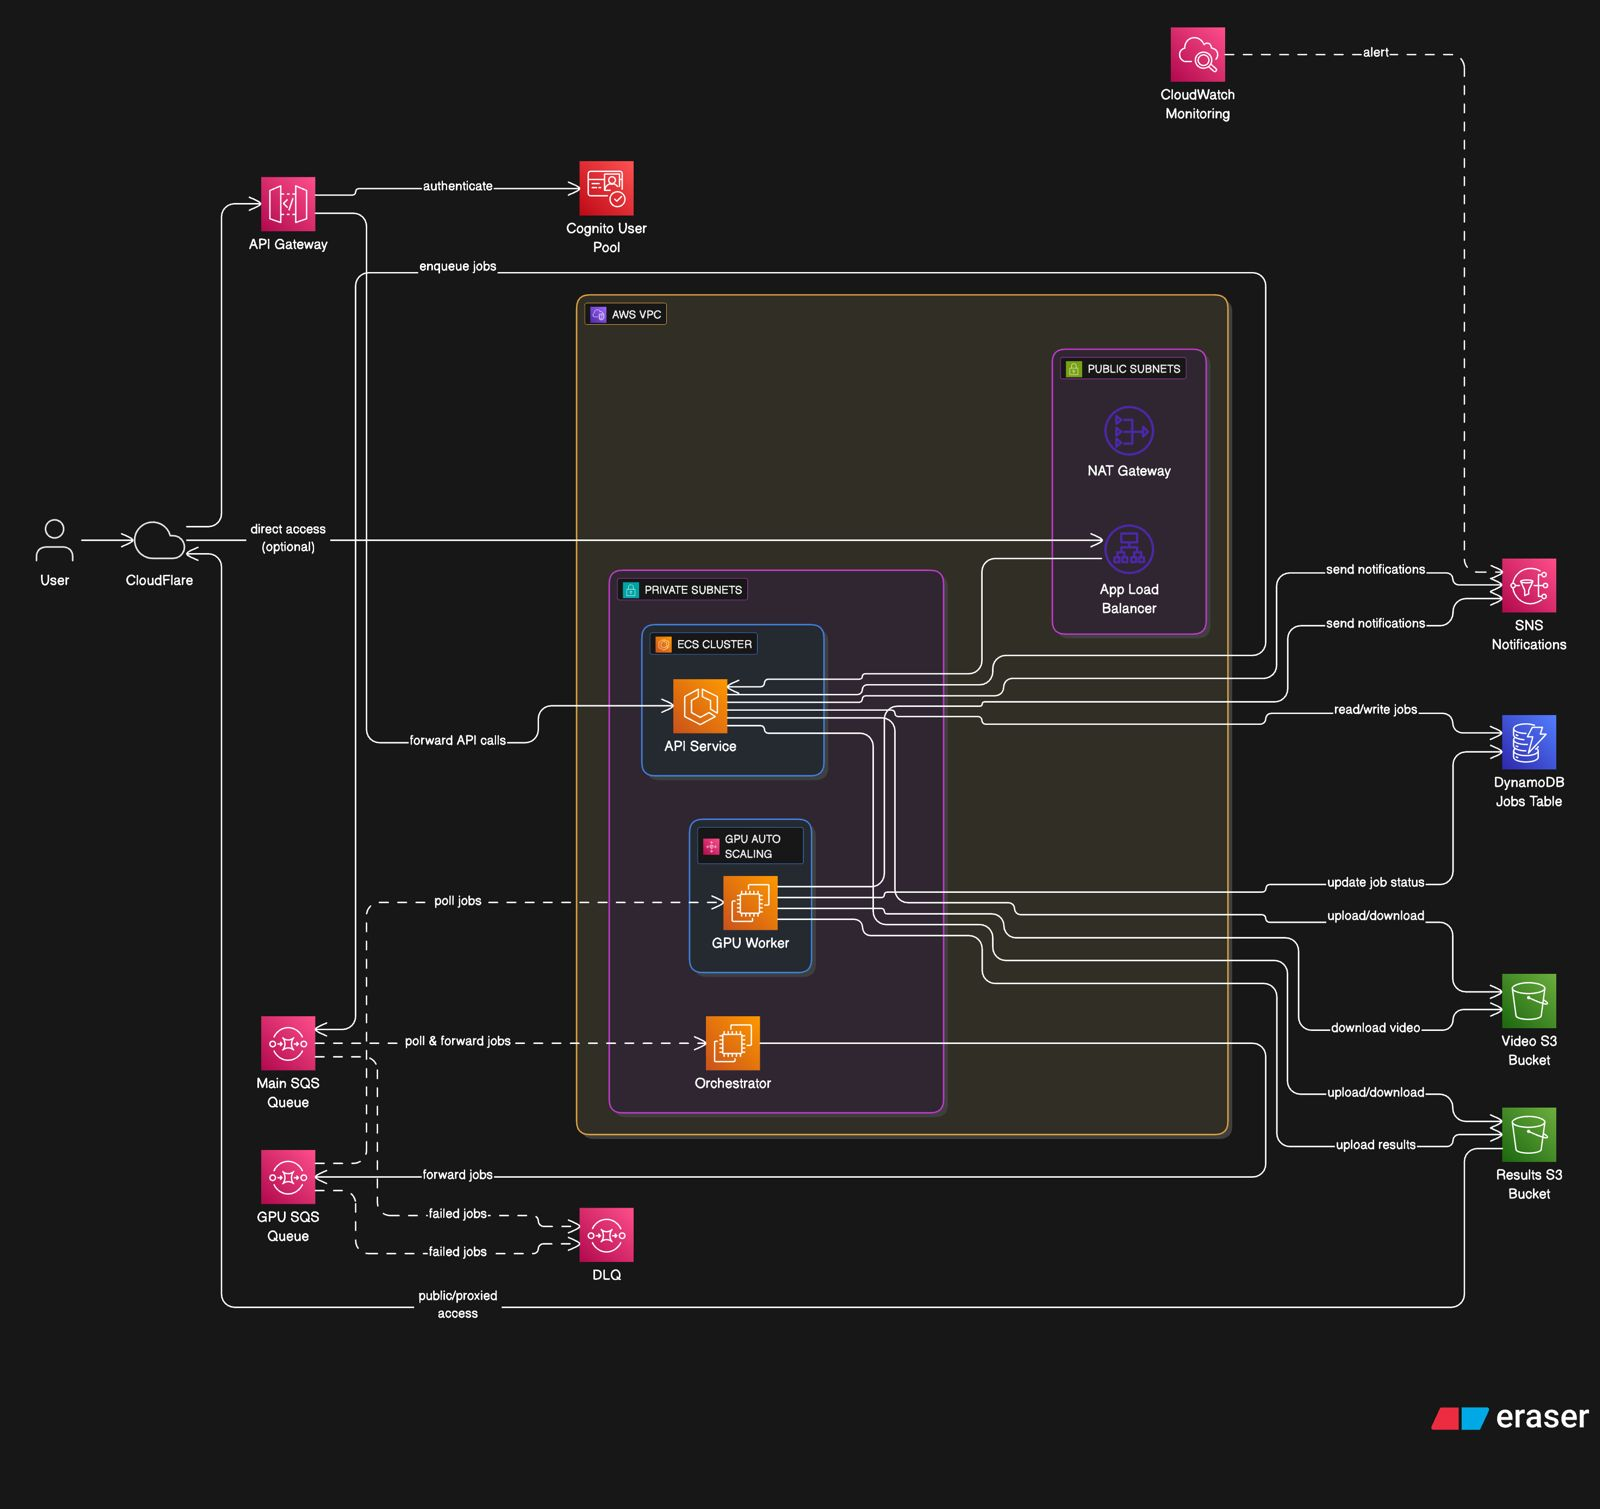Select the DynamoDB Jobs Table icon
1600x1509 pixels.
[1529, 742]
